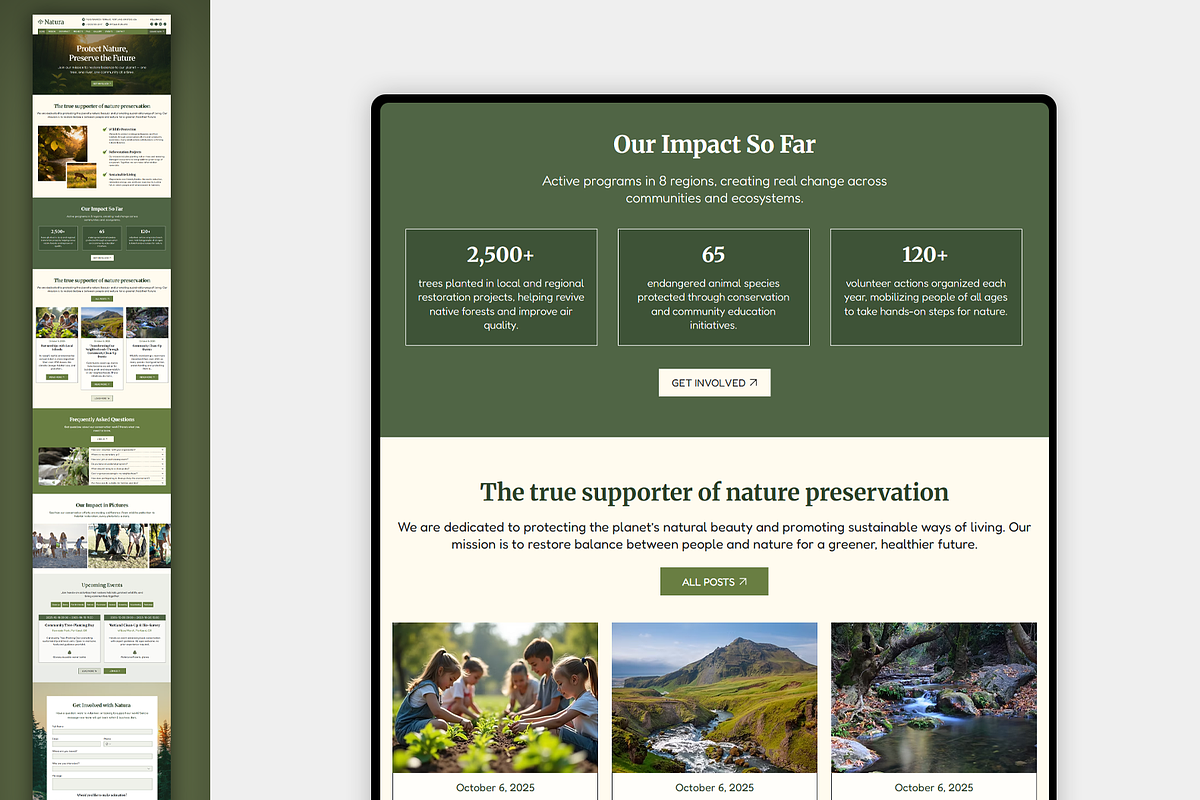Click Frequently Asked Questions heading
This screenshot has height=800, width=1200.
[x=102, y=419]
